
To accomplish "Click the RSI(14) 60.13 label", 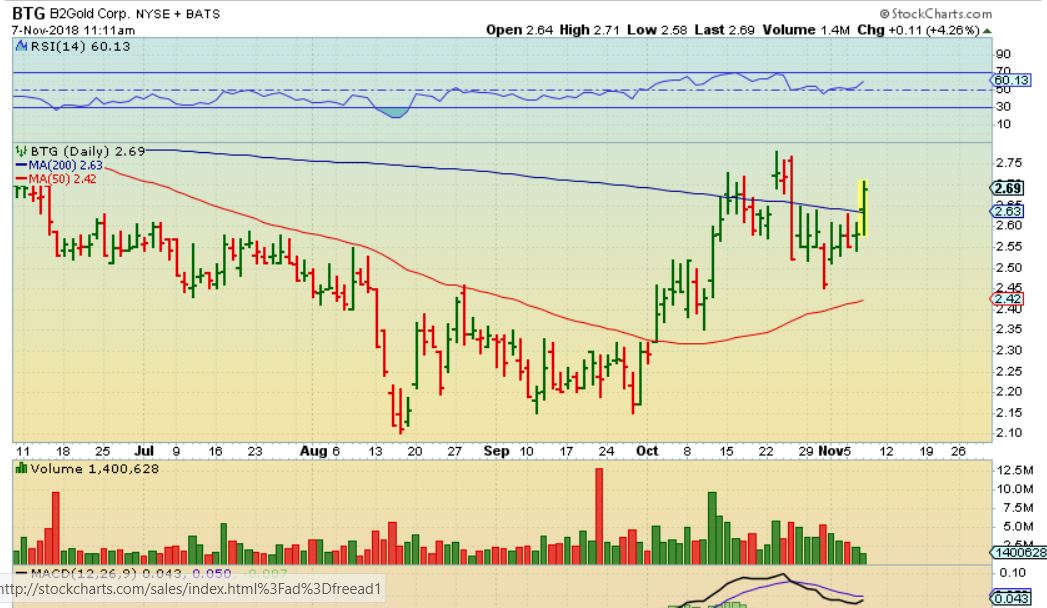I will click(x=79, y=46).
